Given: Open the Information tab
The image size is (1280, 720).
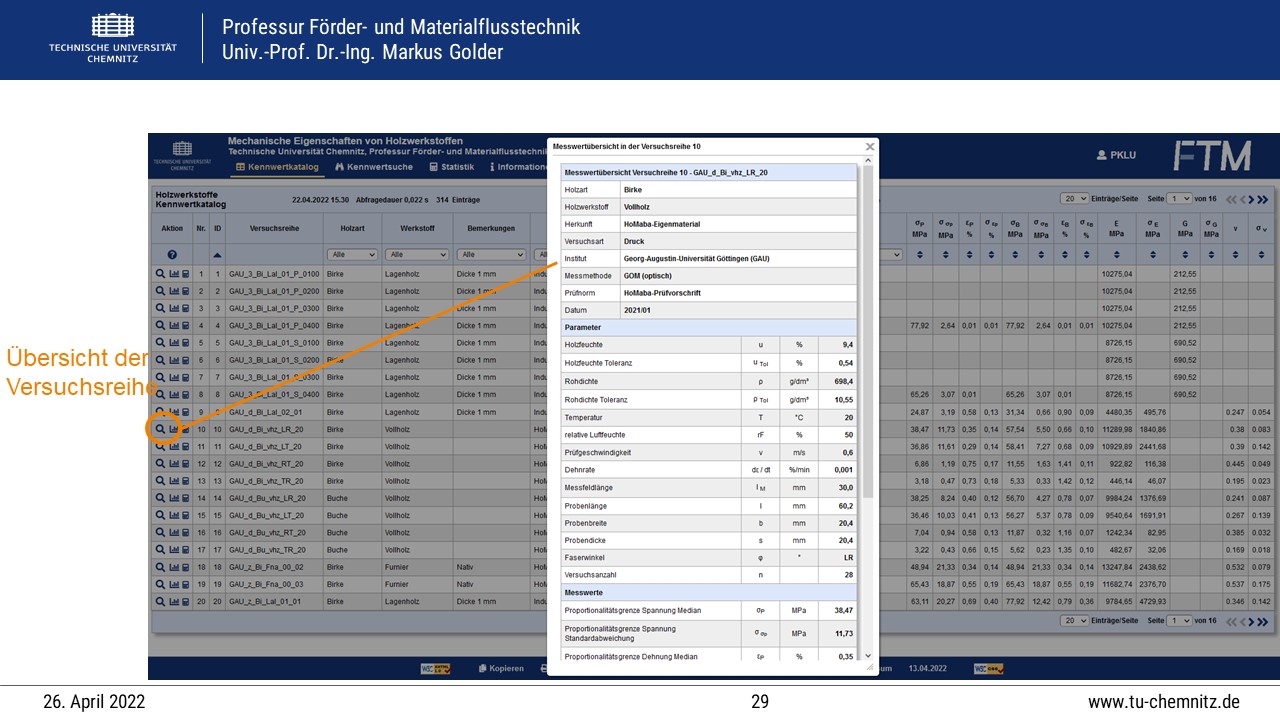Looking at the screenshot, I should [518, 167].
